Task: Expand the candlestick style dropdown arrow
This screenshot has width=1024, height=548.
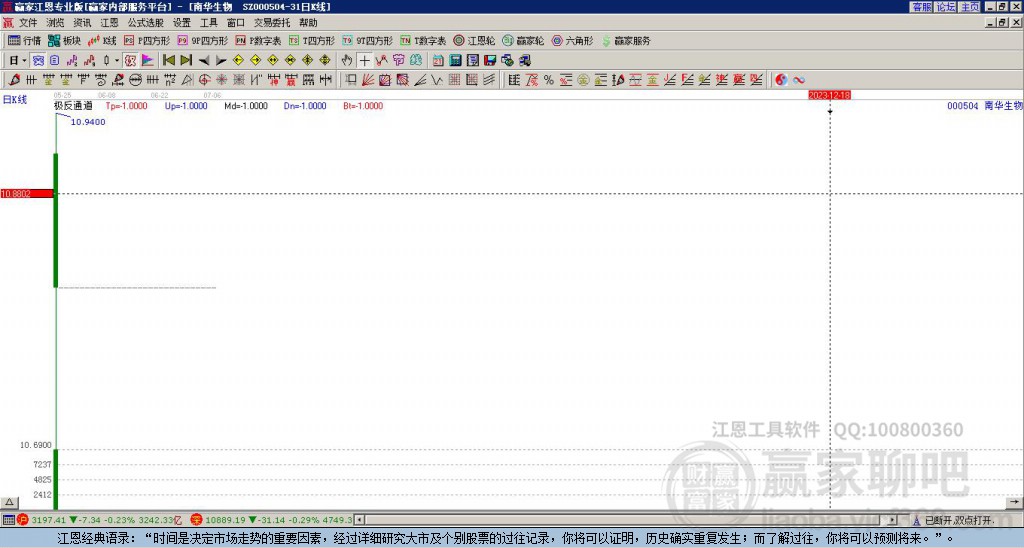Action: point(117,60)
